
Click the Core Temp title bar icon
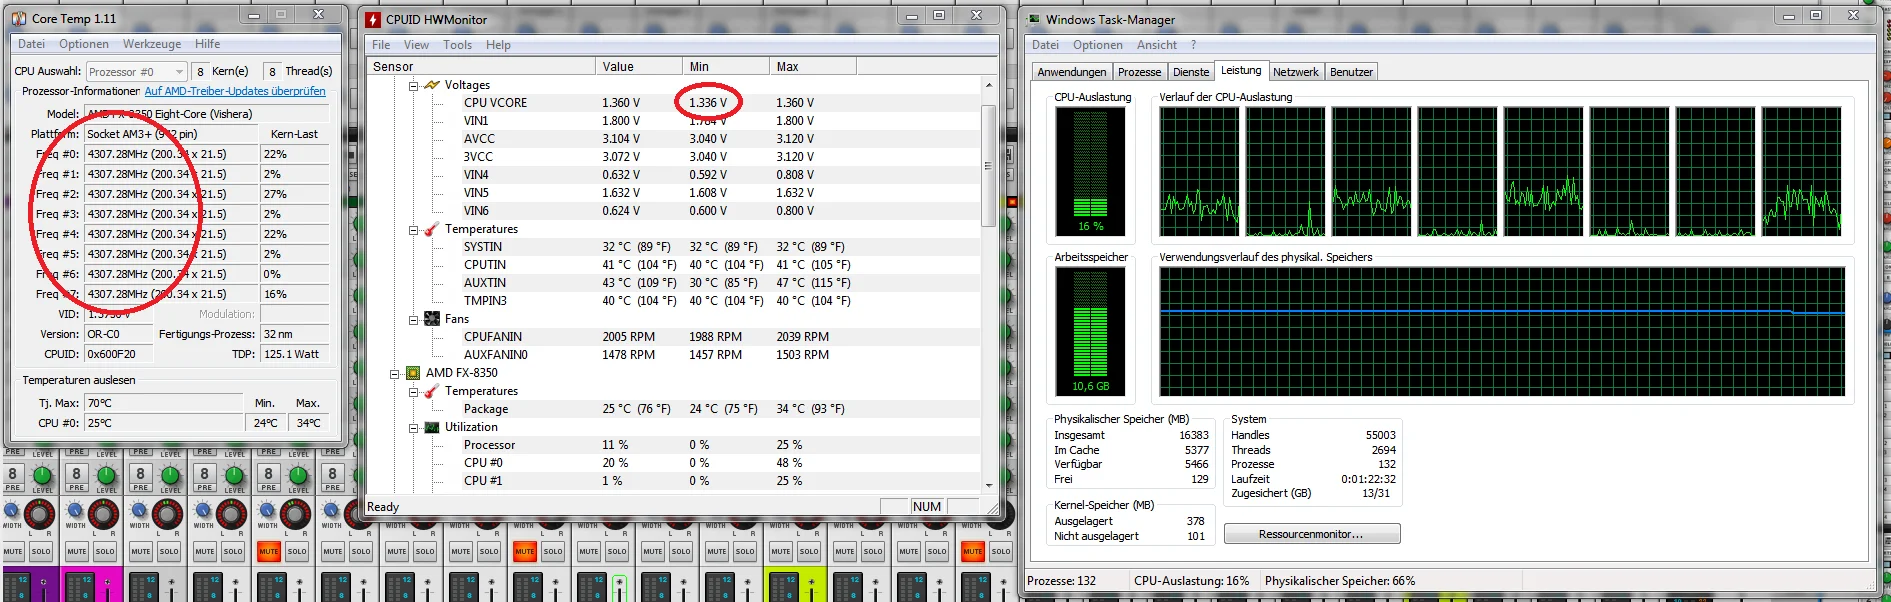pos(19,18)
